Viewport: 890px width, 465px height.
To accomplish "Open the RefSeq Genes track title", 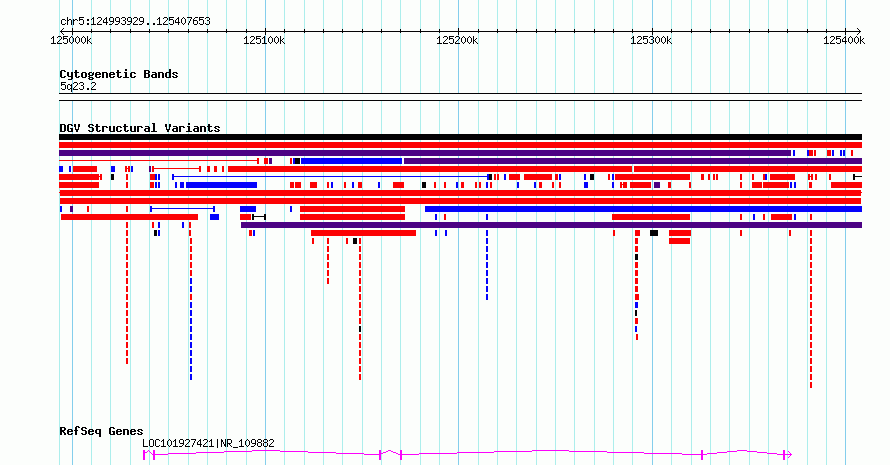I will tap(101, 432).
